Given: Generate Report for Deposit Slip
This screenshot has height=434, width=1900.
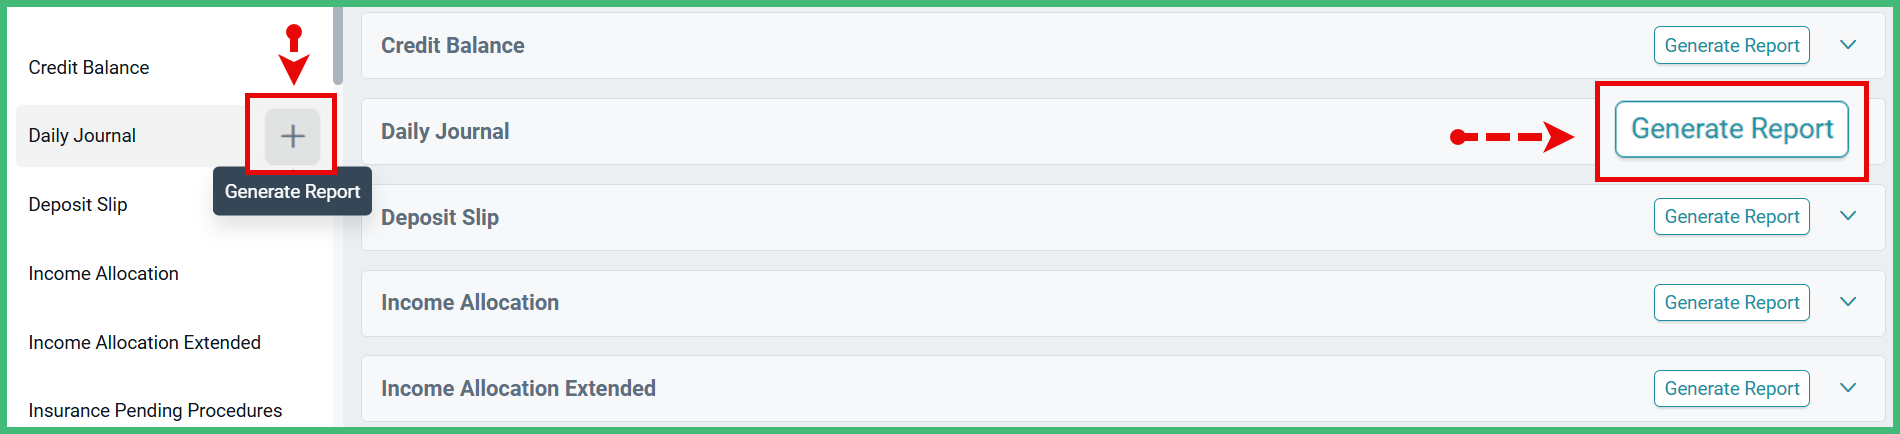Looking at the screenshot, I should click(x=1731, y=216).
